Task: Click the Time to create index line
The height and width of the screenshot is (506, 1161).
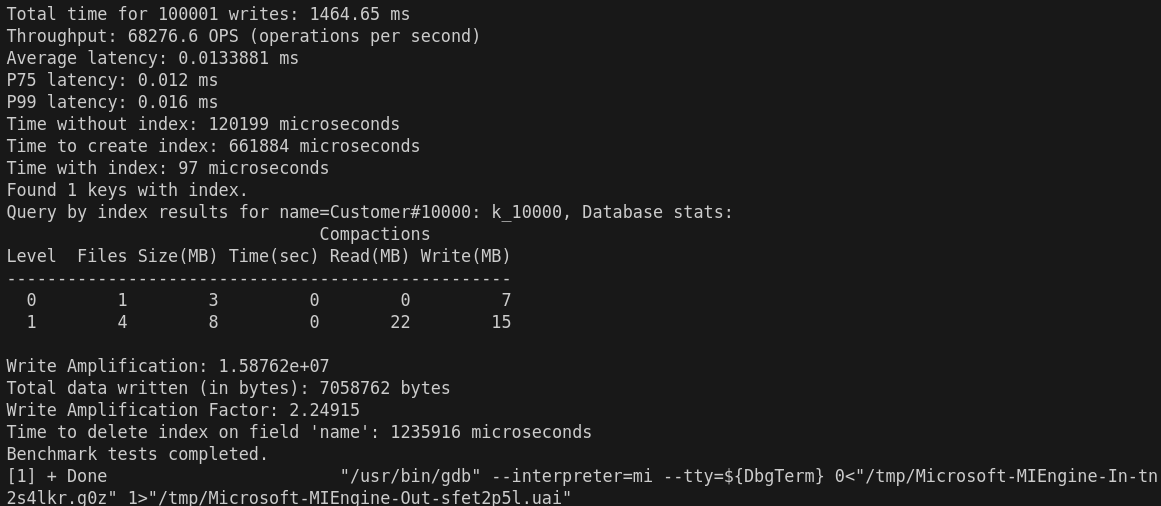Action: click(213, 146)
